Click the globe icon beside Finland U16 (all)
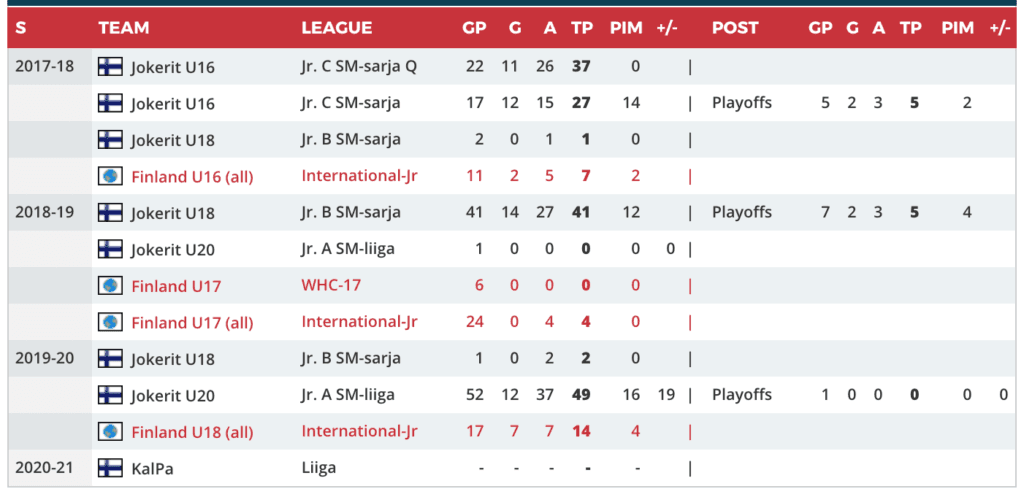 110,176
